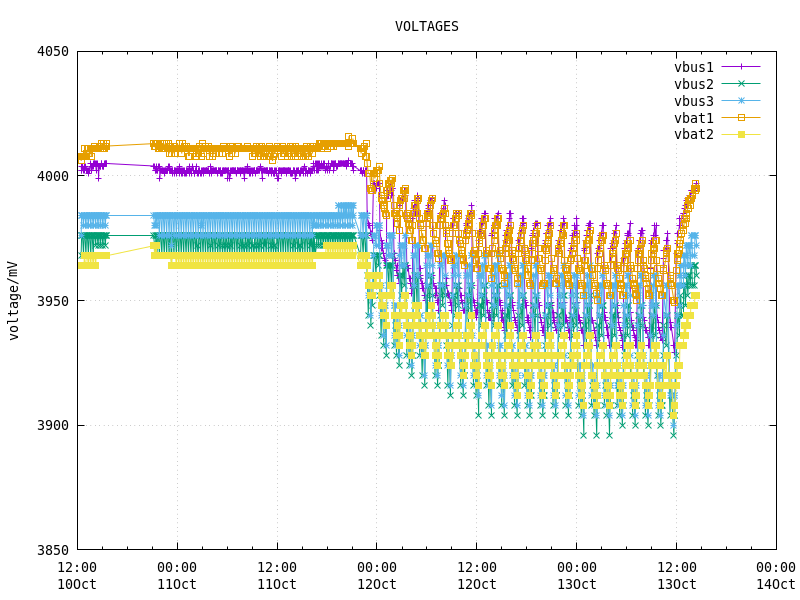Hide the vbus2 series via its legend label
The height and width of the screenshot is (600, 800).
point(693,84)
